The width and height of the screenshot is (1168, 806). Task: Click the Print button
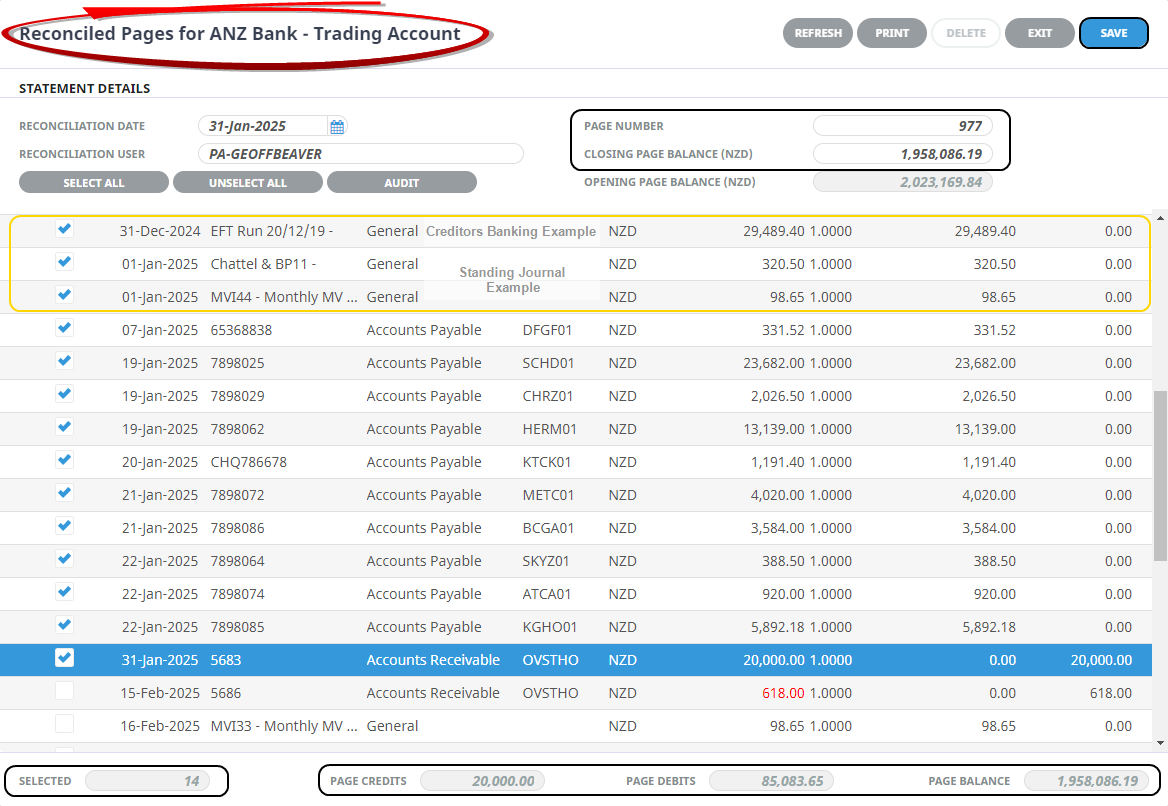click(x=892, y=33)
